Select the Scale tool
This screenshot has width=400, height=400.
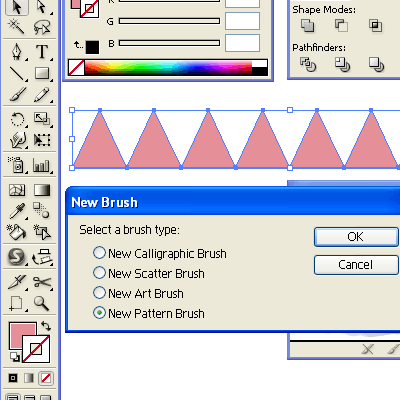pyautogui.click(x=42, y=119)
